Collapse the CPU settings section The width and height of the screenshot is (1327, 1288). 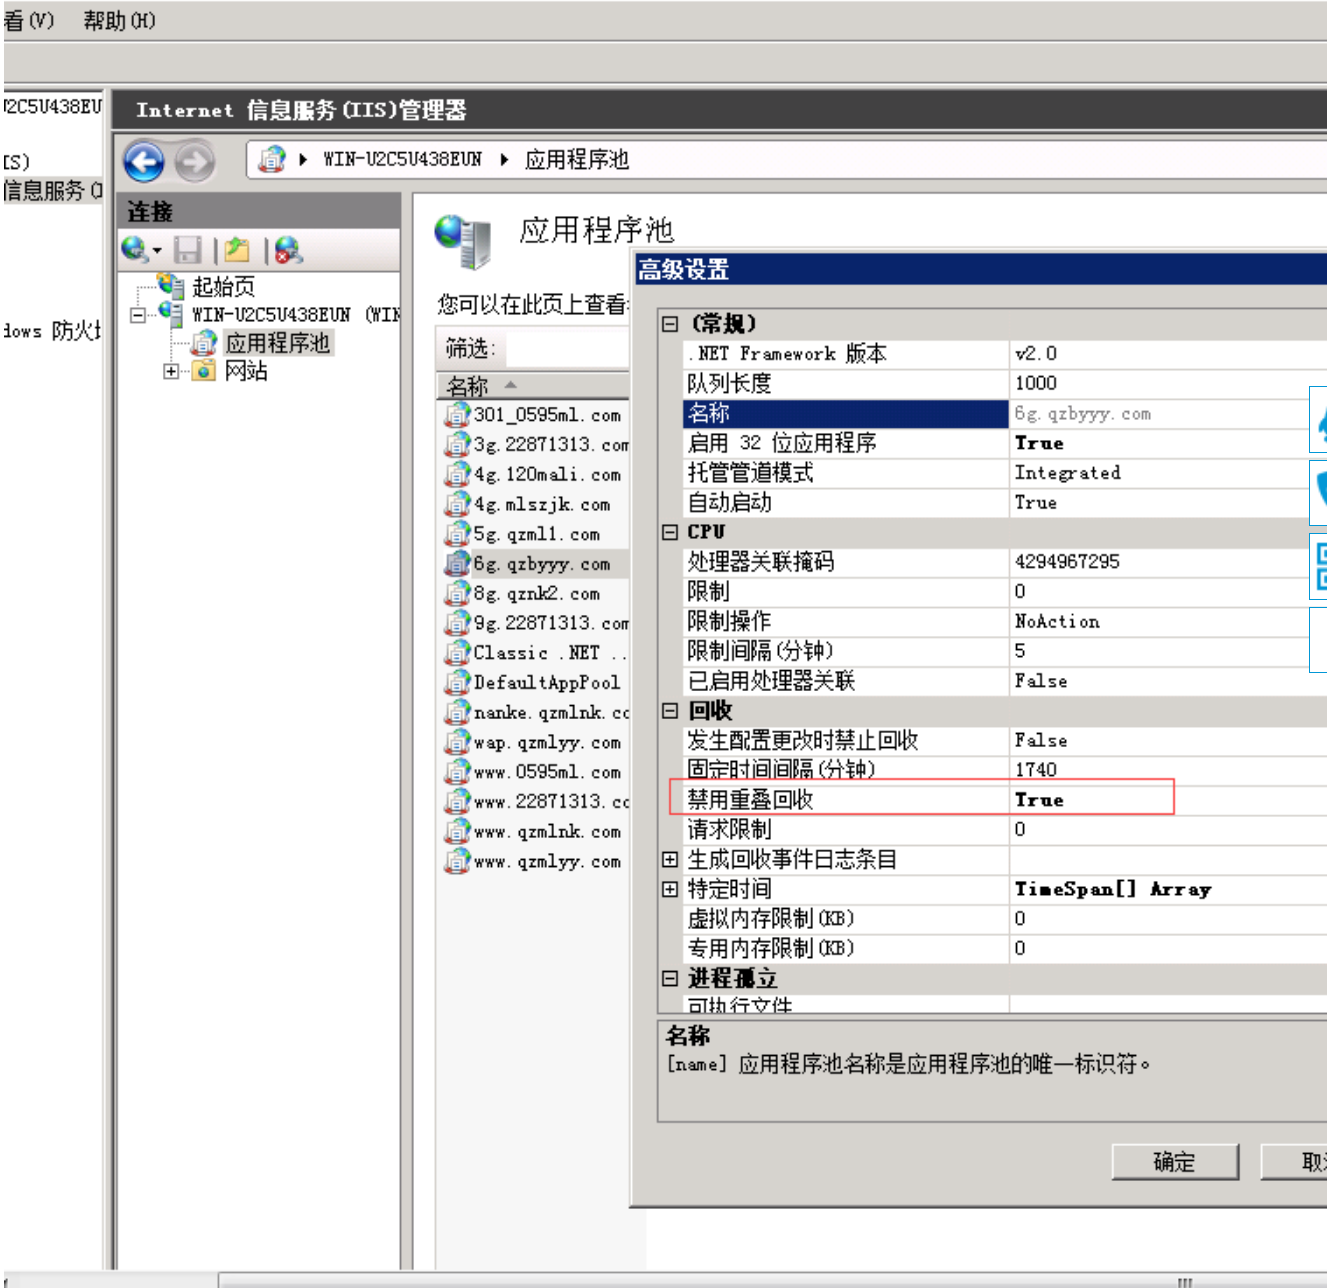[x=670, y=532]
